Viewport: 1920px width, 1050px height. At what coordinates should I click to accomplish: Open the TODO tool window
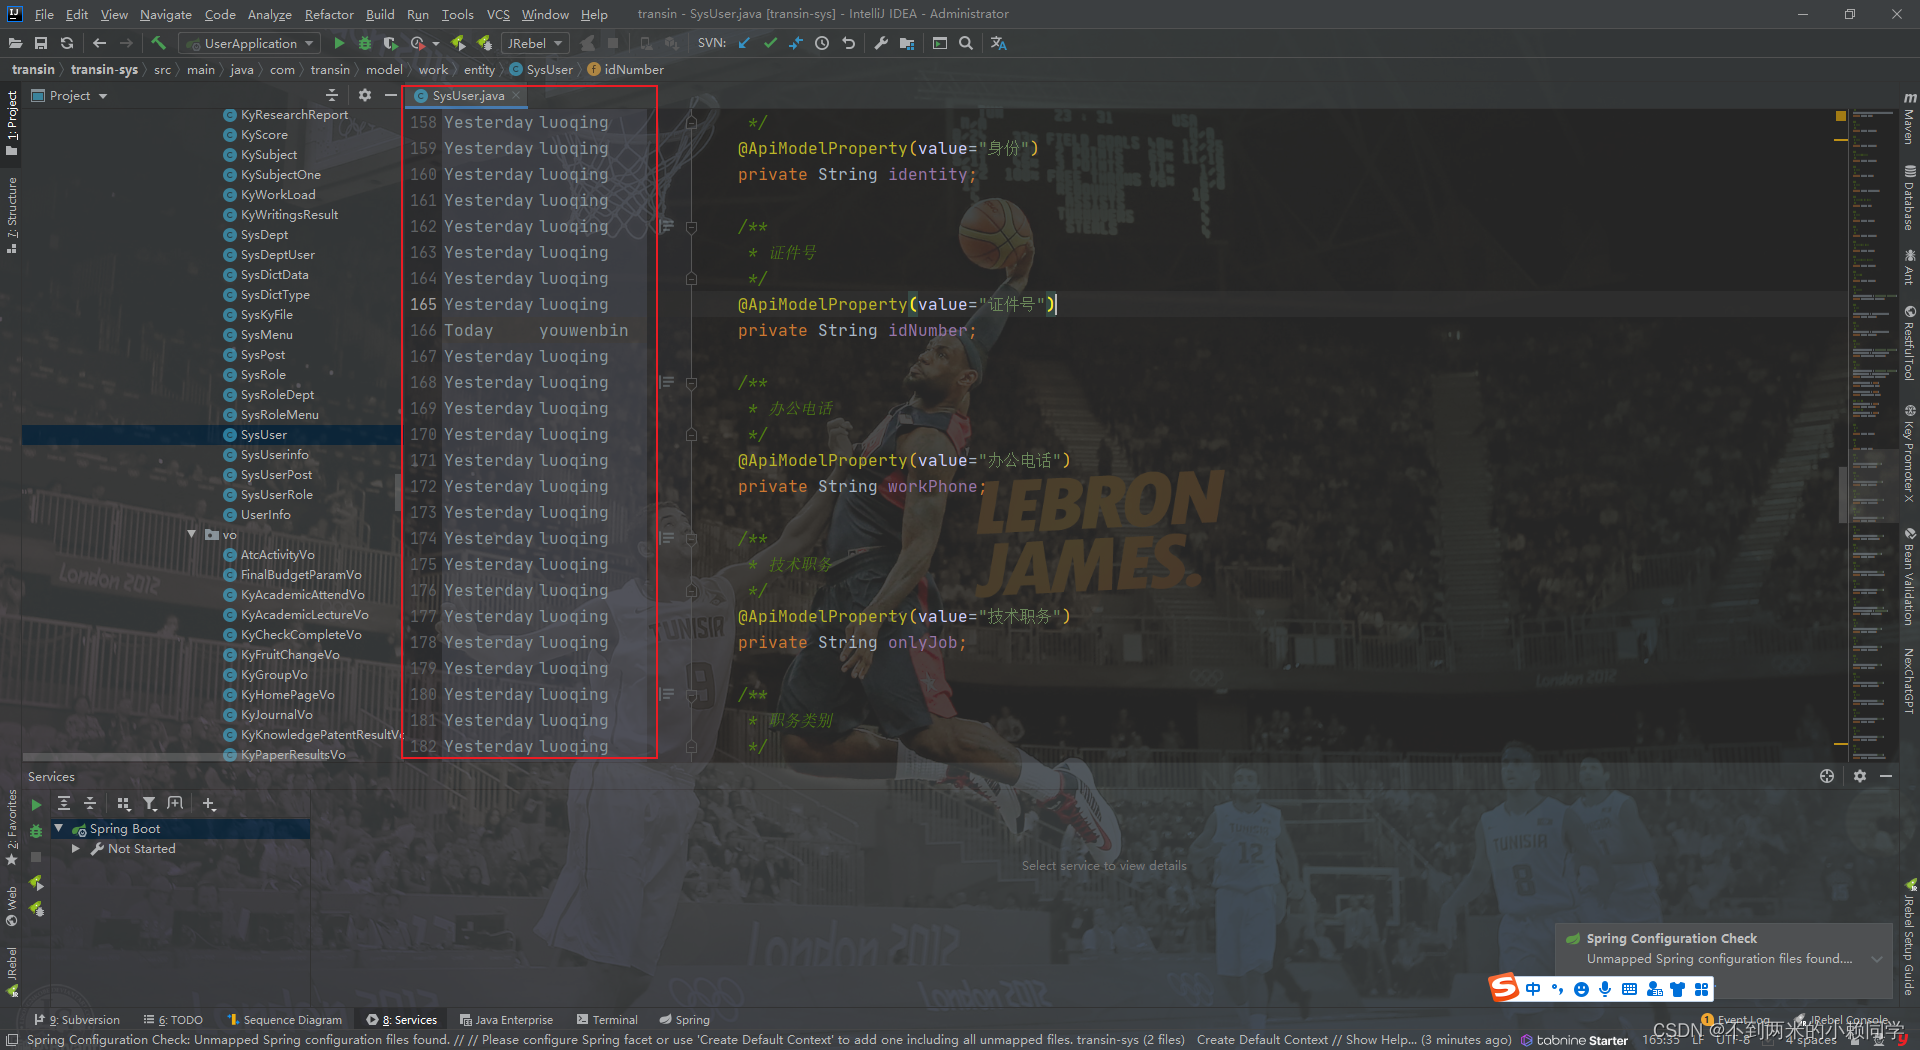(x=173, y=1020)
